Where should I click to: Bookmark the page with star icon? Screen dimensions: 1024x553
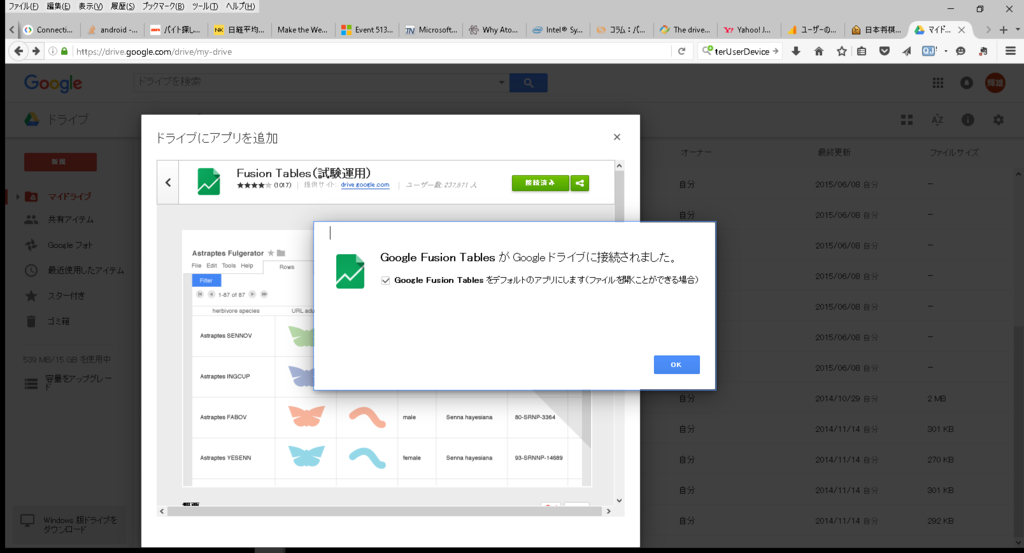(x=841, y=51)
